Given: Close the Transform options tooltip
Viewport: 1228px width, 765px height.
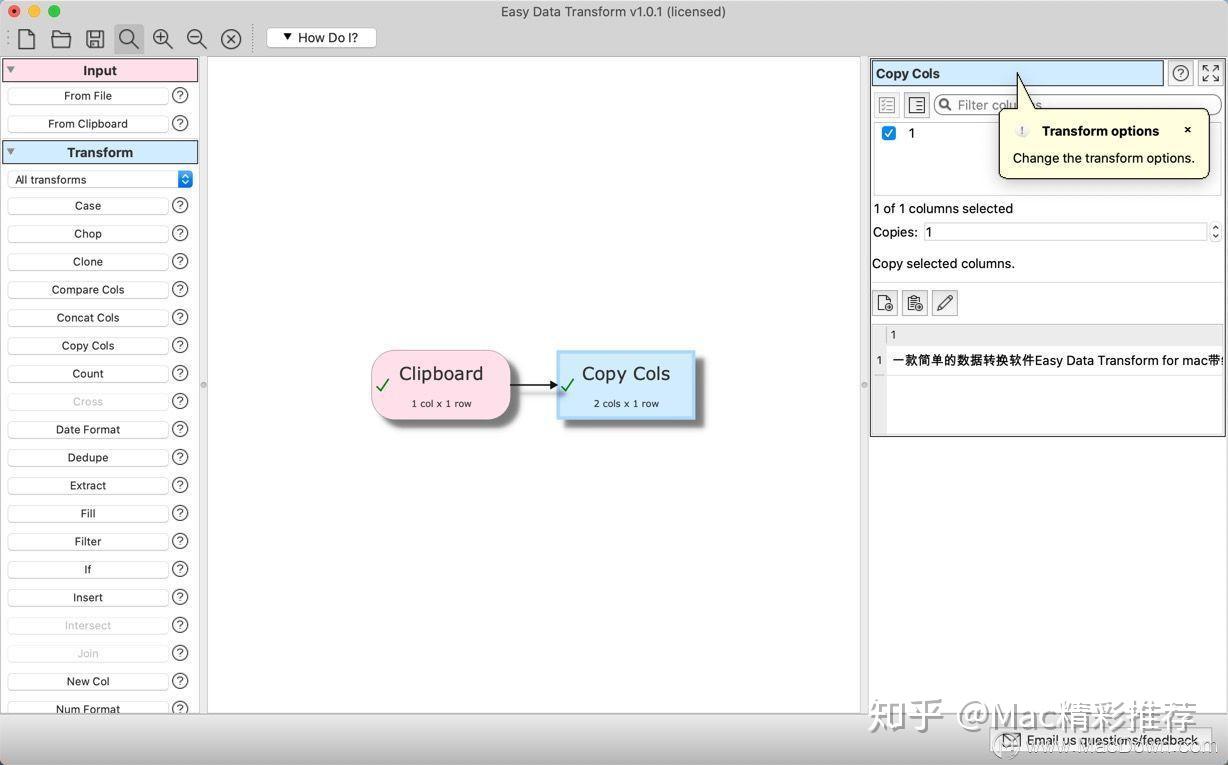Looking at the screenshot, I should (x=1188, y=130).
